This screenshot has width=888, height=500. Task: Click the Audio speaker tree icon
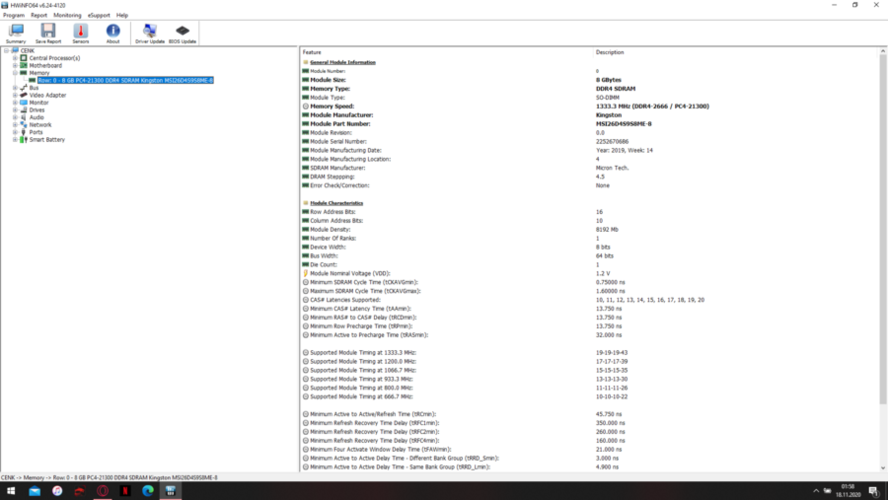(24, 117)
